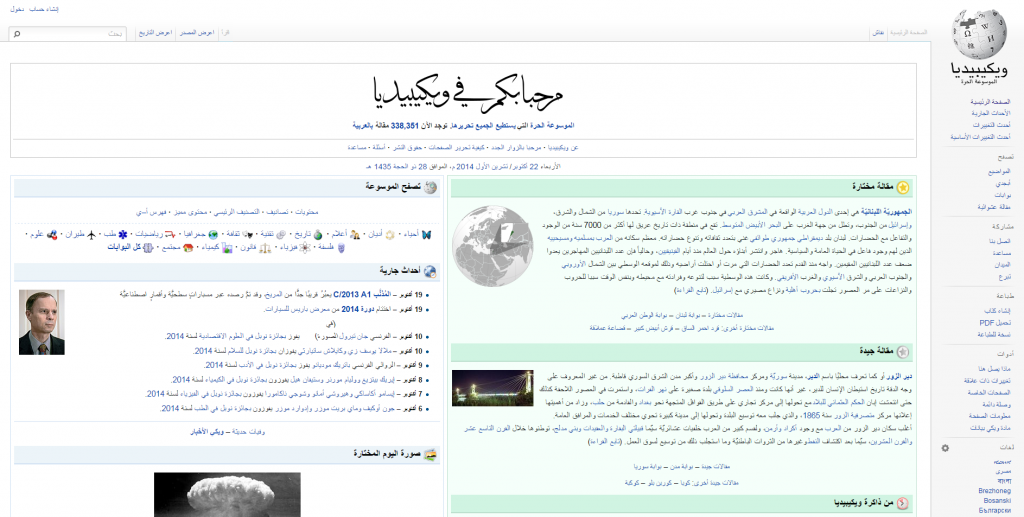This screenshot has height=517, width=1024.
Task: Open the Geography portal globe icon
Action: (x=213, y=234)
